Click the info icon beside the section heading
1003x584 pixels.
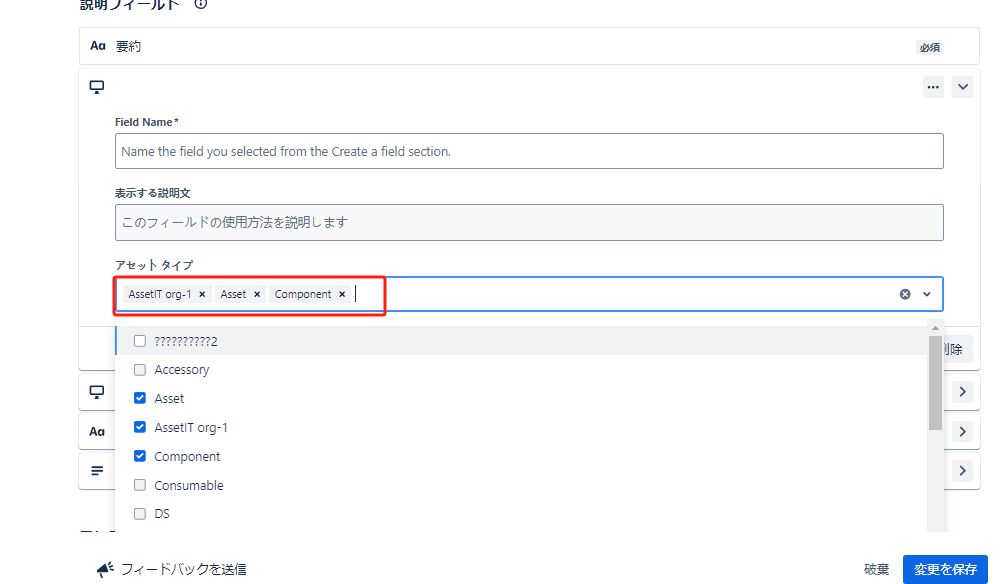click(x=201, y=4)
